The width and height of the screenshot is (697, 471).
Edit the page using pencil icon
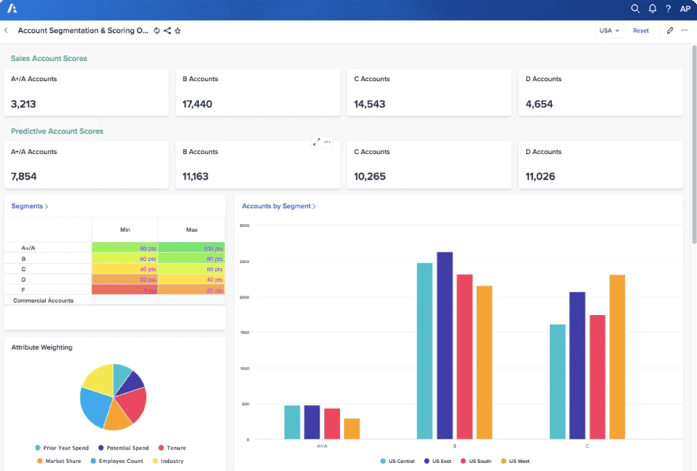click(x=670, y=30)
